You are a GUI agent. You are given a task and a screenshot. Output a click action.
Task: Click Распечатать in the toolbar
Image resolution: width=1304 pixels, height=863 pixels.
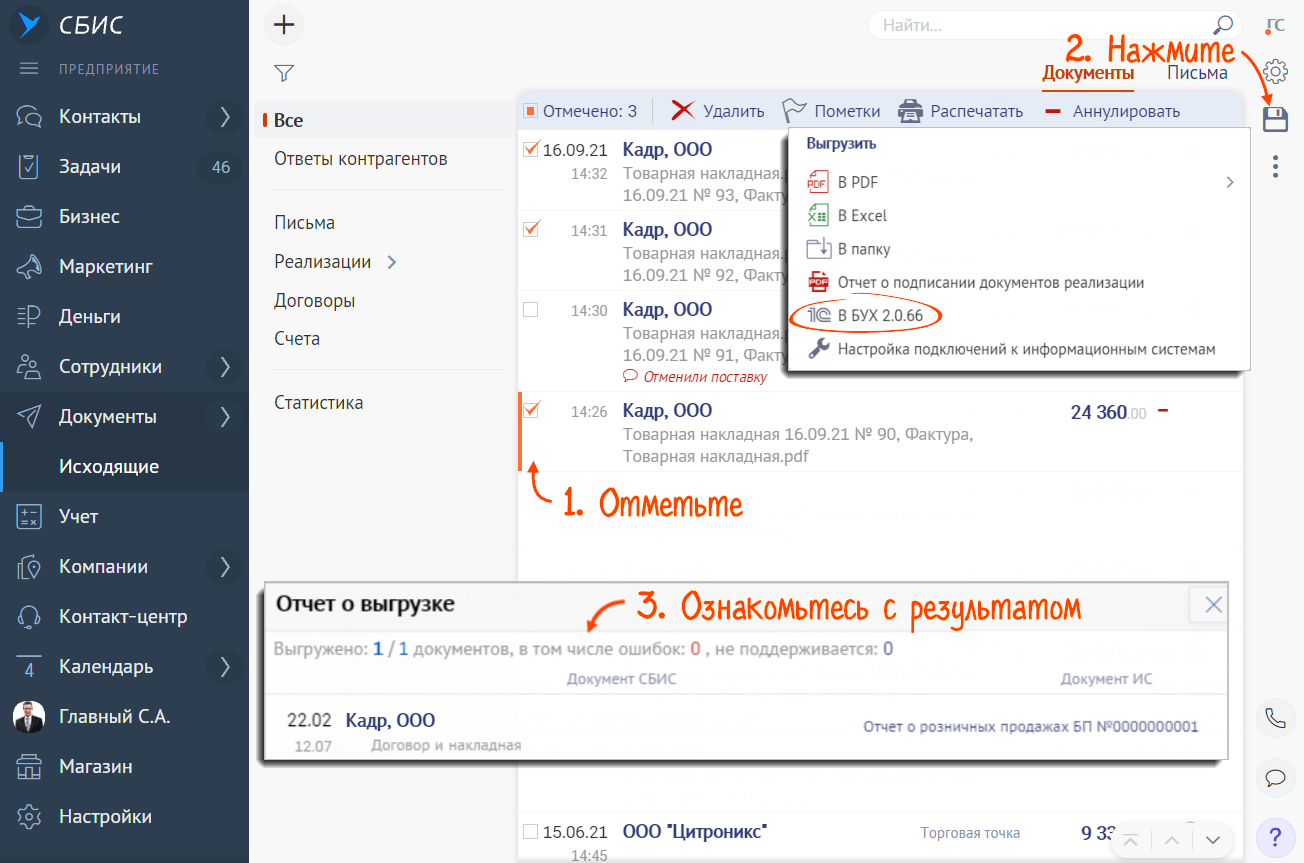(960, 111)
